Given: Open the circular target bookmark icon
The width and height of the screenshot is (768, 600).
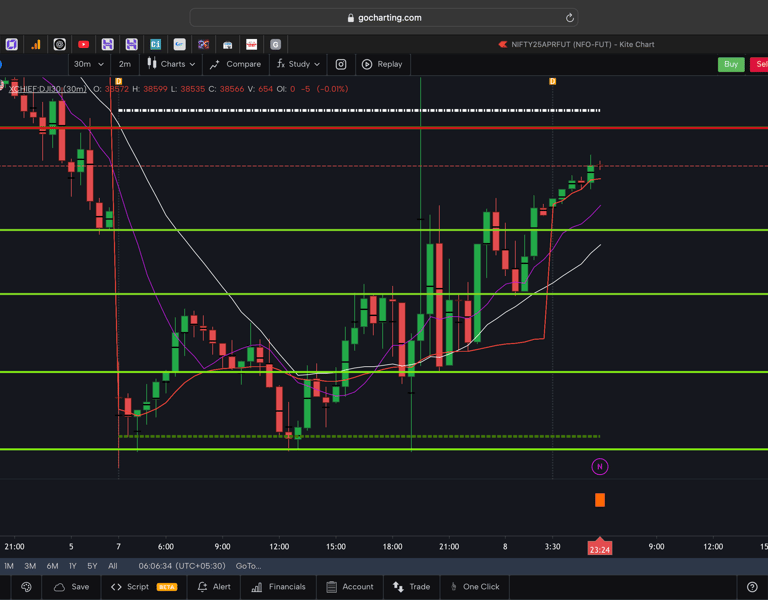Looking at the screenshot, I should 60,45.
